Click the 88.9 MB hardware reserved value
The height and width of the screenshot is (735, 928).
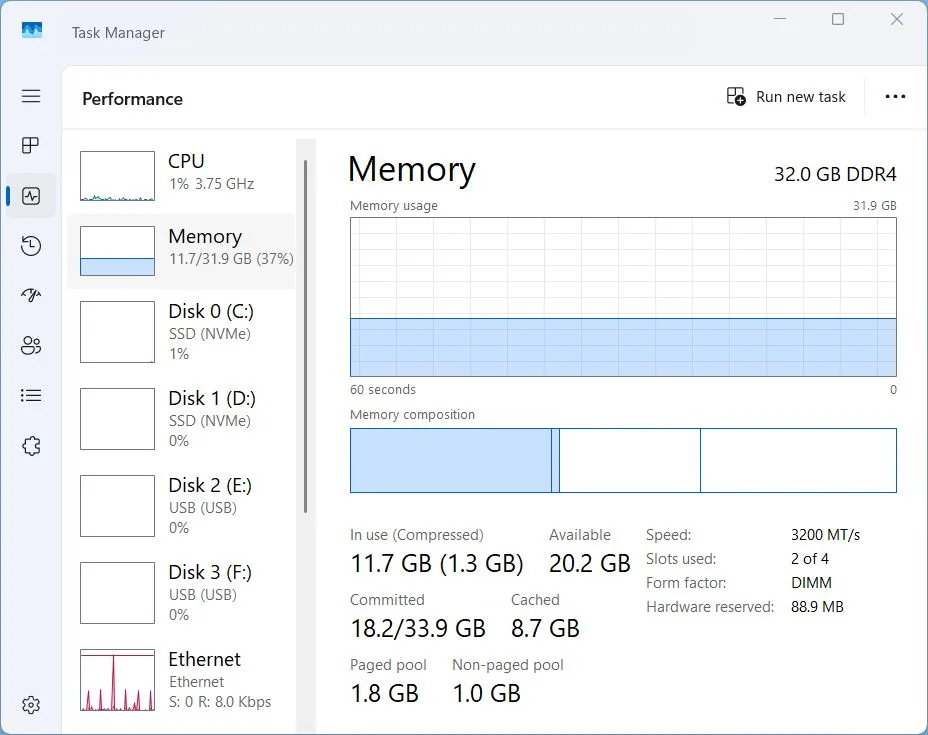pyautogui.click(x=817, y=607)
